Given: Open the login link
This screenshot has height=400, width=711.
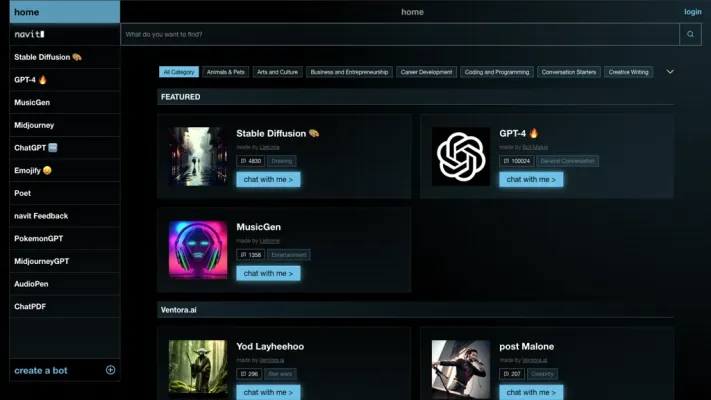Looking at the screenshot, I should click(x=692, y=12).
